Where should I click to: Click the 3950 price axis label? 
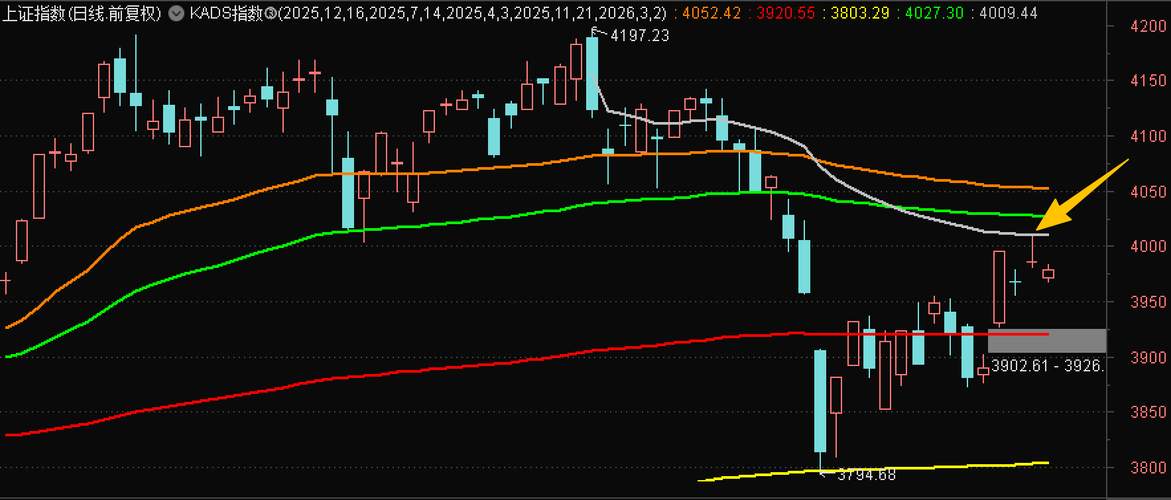1146,301
